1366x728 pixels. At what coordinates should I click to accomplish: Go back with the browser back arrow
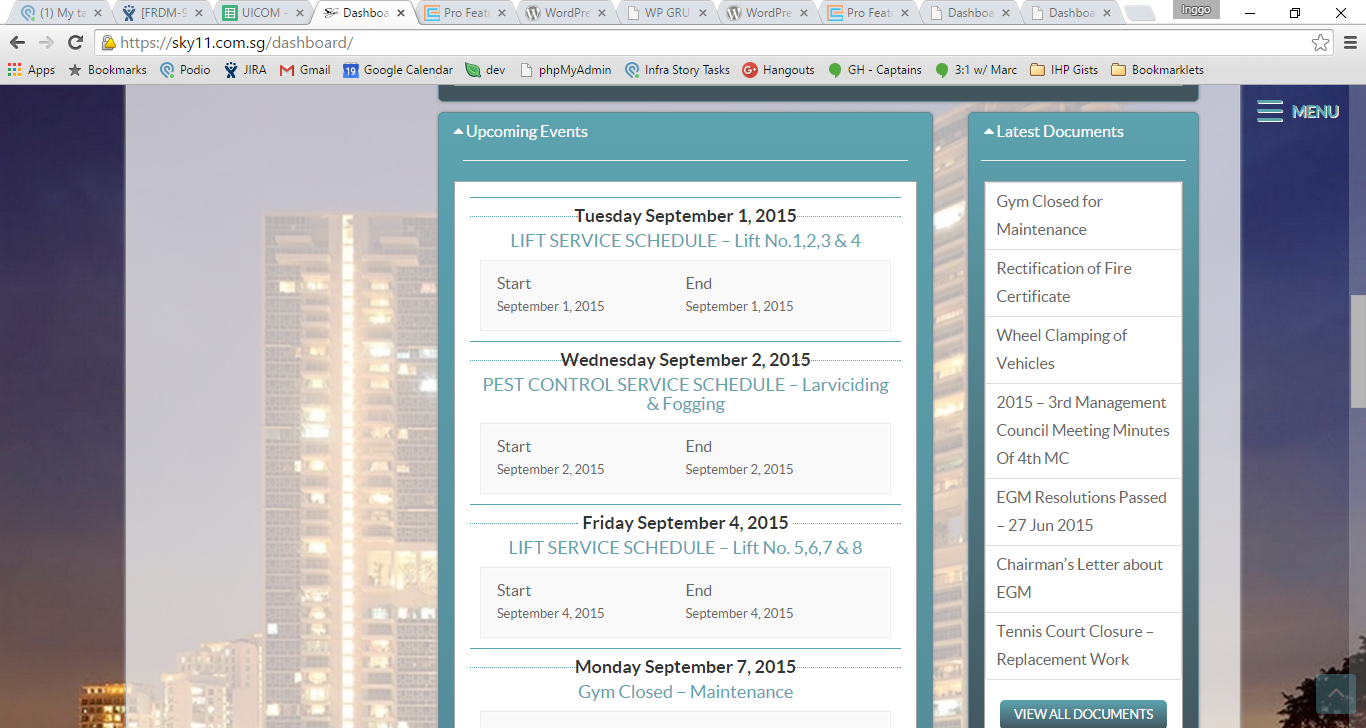(x=17, y=43)
